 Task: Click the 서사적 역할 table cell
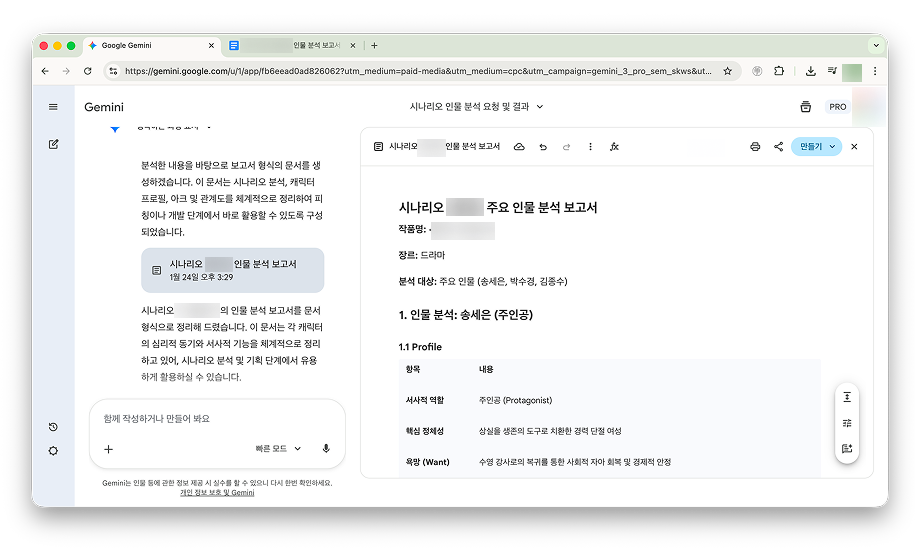point(425,400)
